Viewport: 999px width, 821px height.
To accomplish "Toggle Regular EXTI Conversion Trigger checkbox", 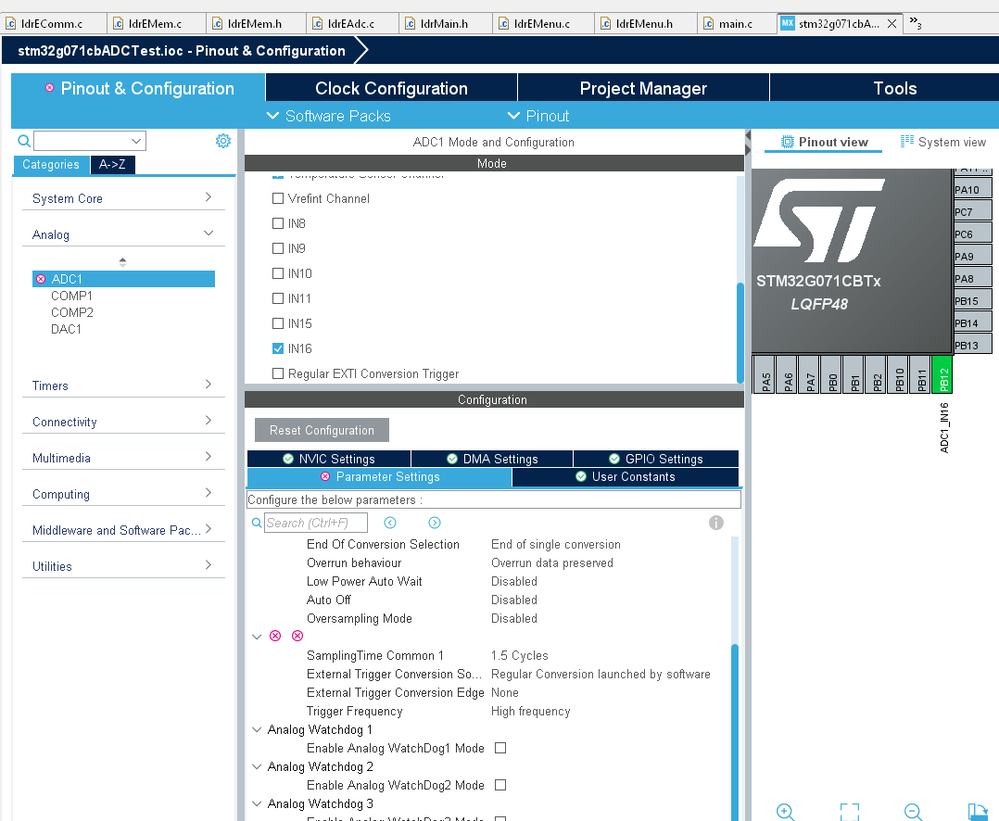I will (278, 374).
